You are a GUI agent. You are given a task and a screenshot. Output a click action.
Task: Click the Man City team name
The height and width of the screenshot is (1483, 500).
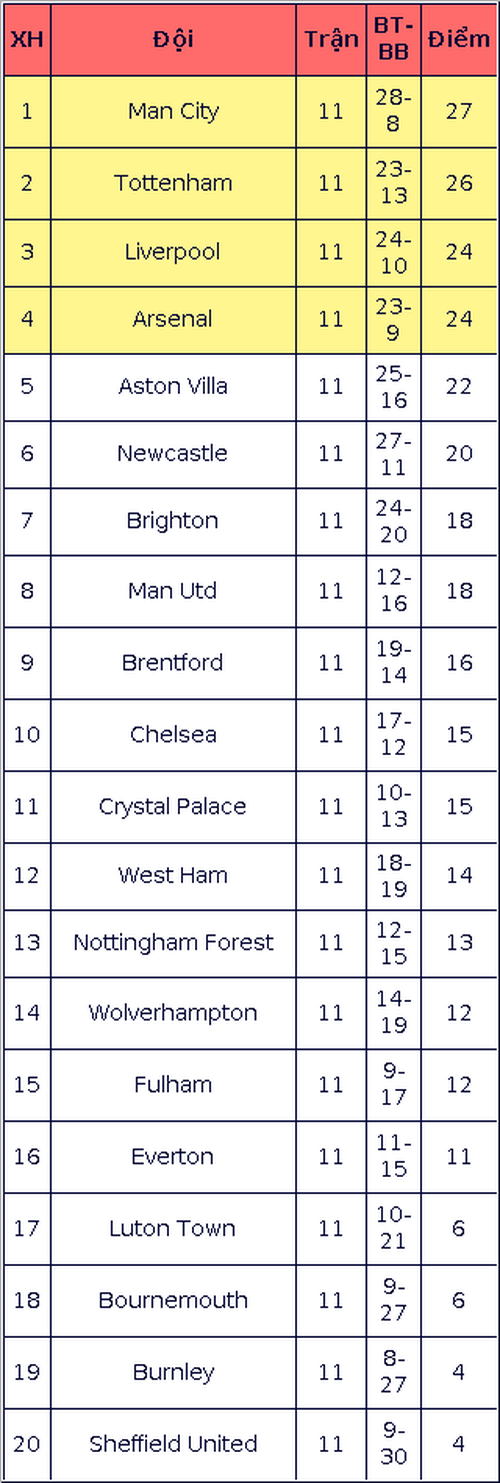tap(173, 112)
